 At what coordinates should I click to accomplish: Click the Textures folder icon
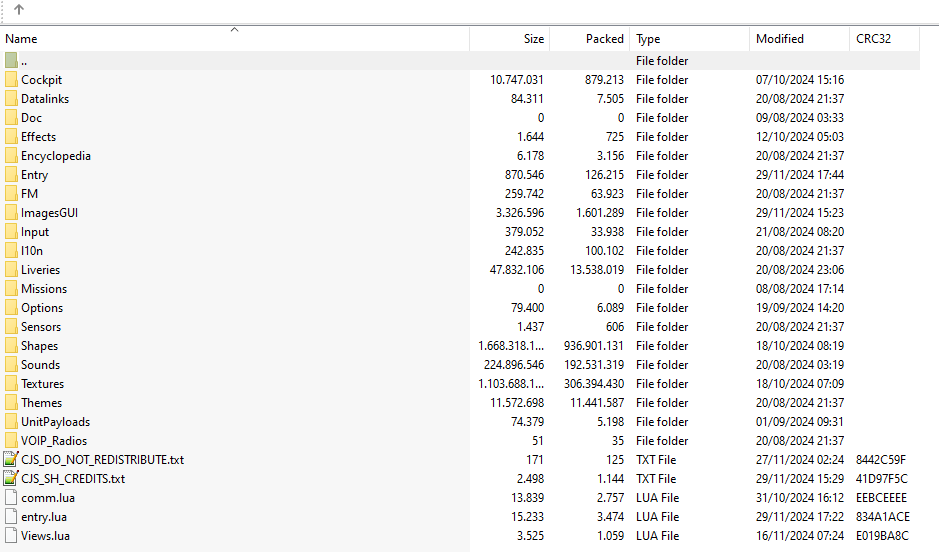(x=11, y=383)
